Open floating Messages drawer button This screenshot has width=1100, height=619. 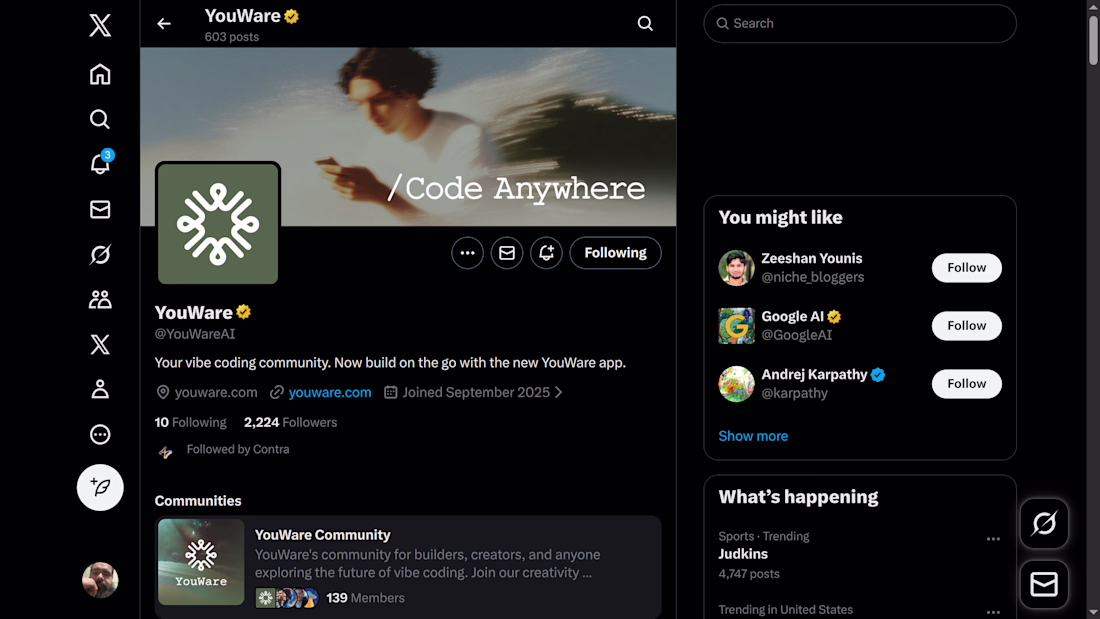pos(1044,584)
